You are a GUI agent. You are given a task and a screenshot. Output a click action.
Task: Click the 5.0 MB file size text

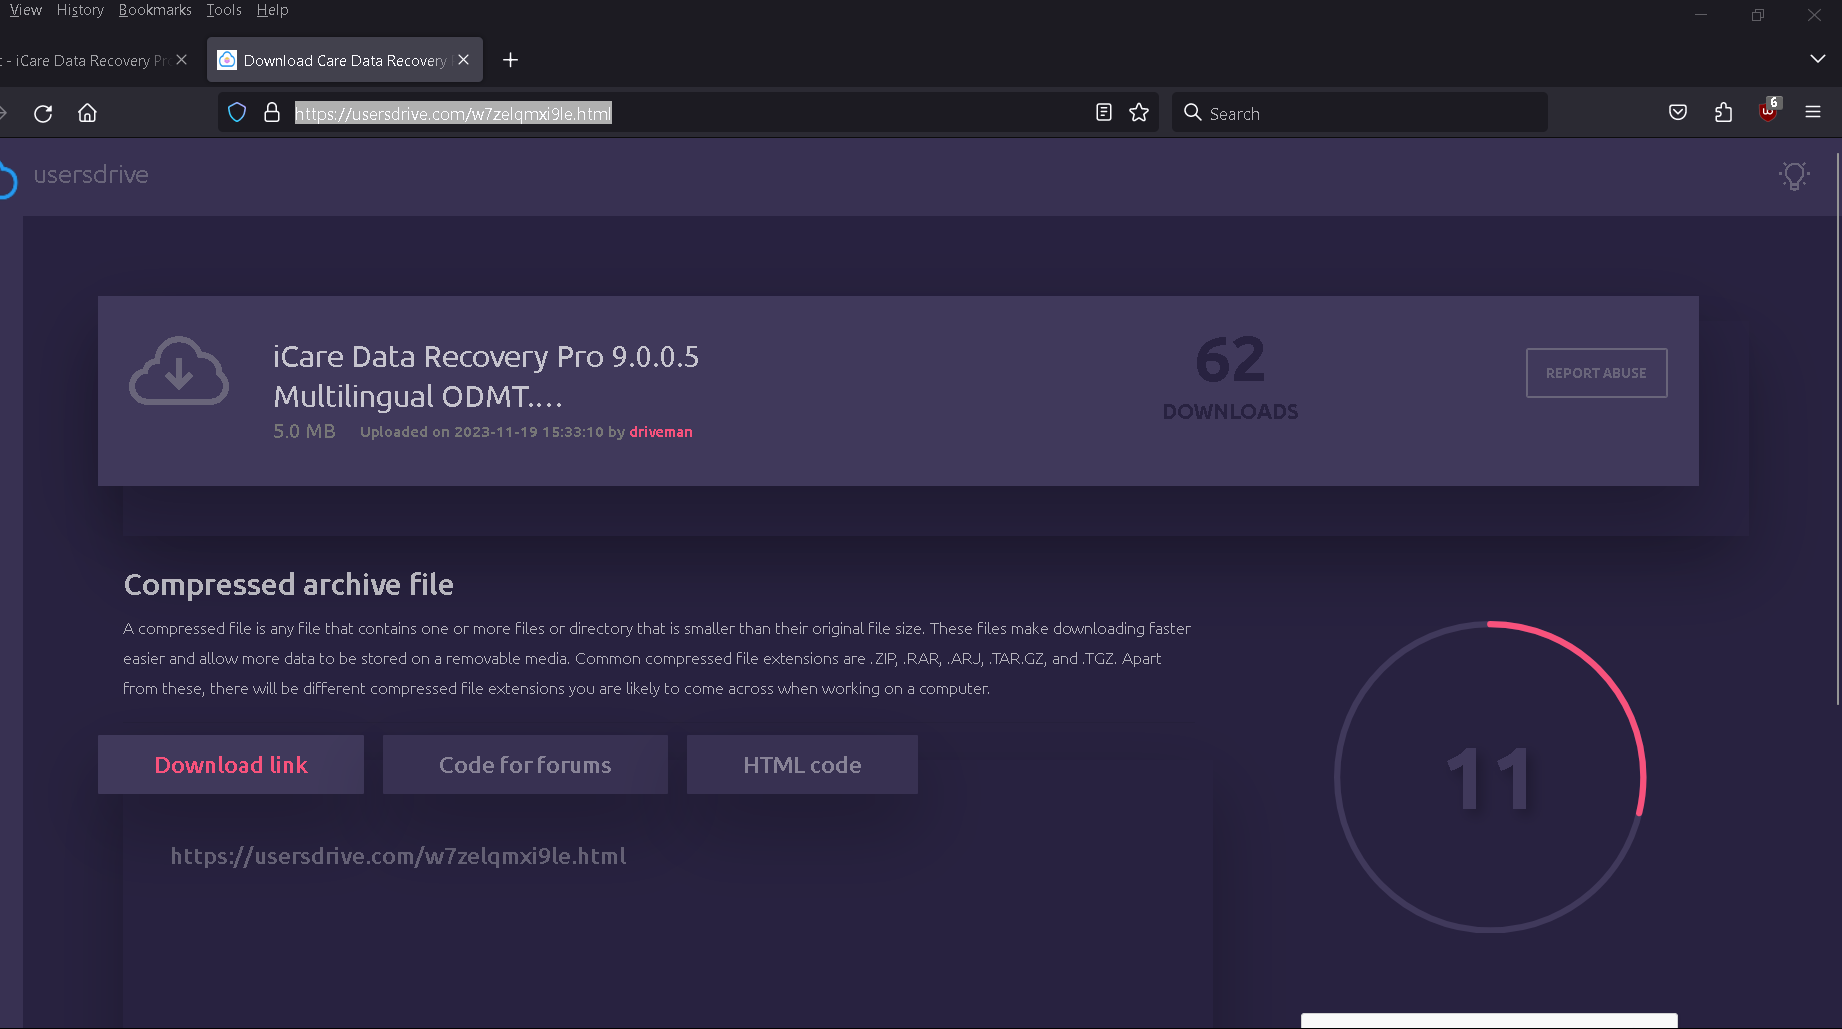click(x=304, y=431)
